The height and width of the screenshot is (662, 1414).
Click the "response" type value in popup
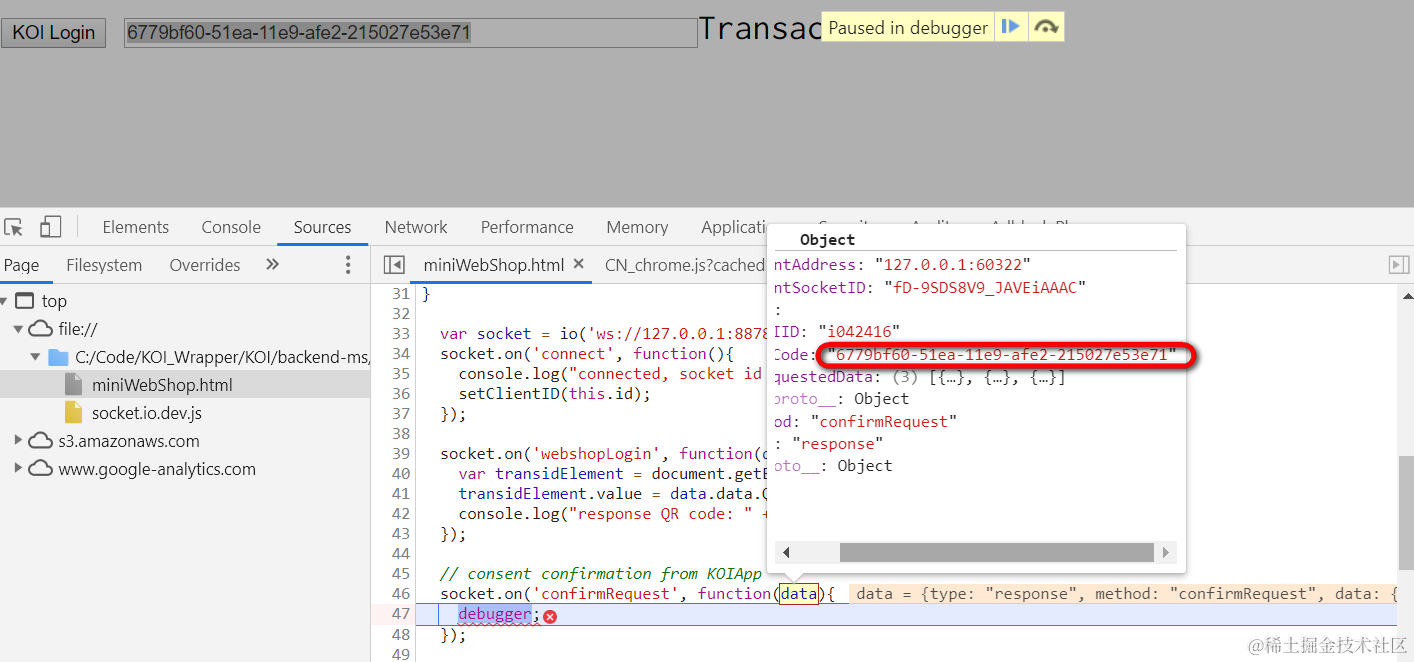coord(837,443)
